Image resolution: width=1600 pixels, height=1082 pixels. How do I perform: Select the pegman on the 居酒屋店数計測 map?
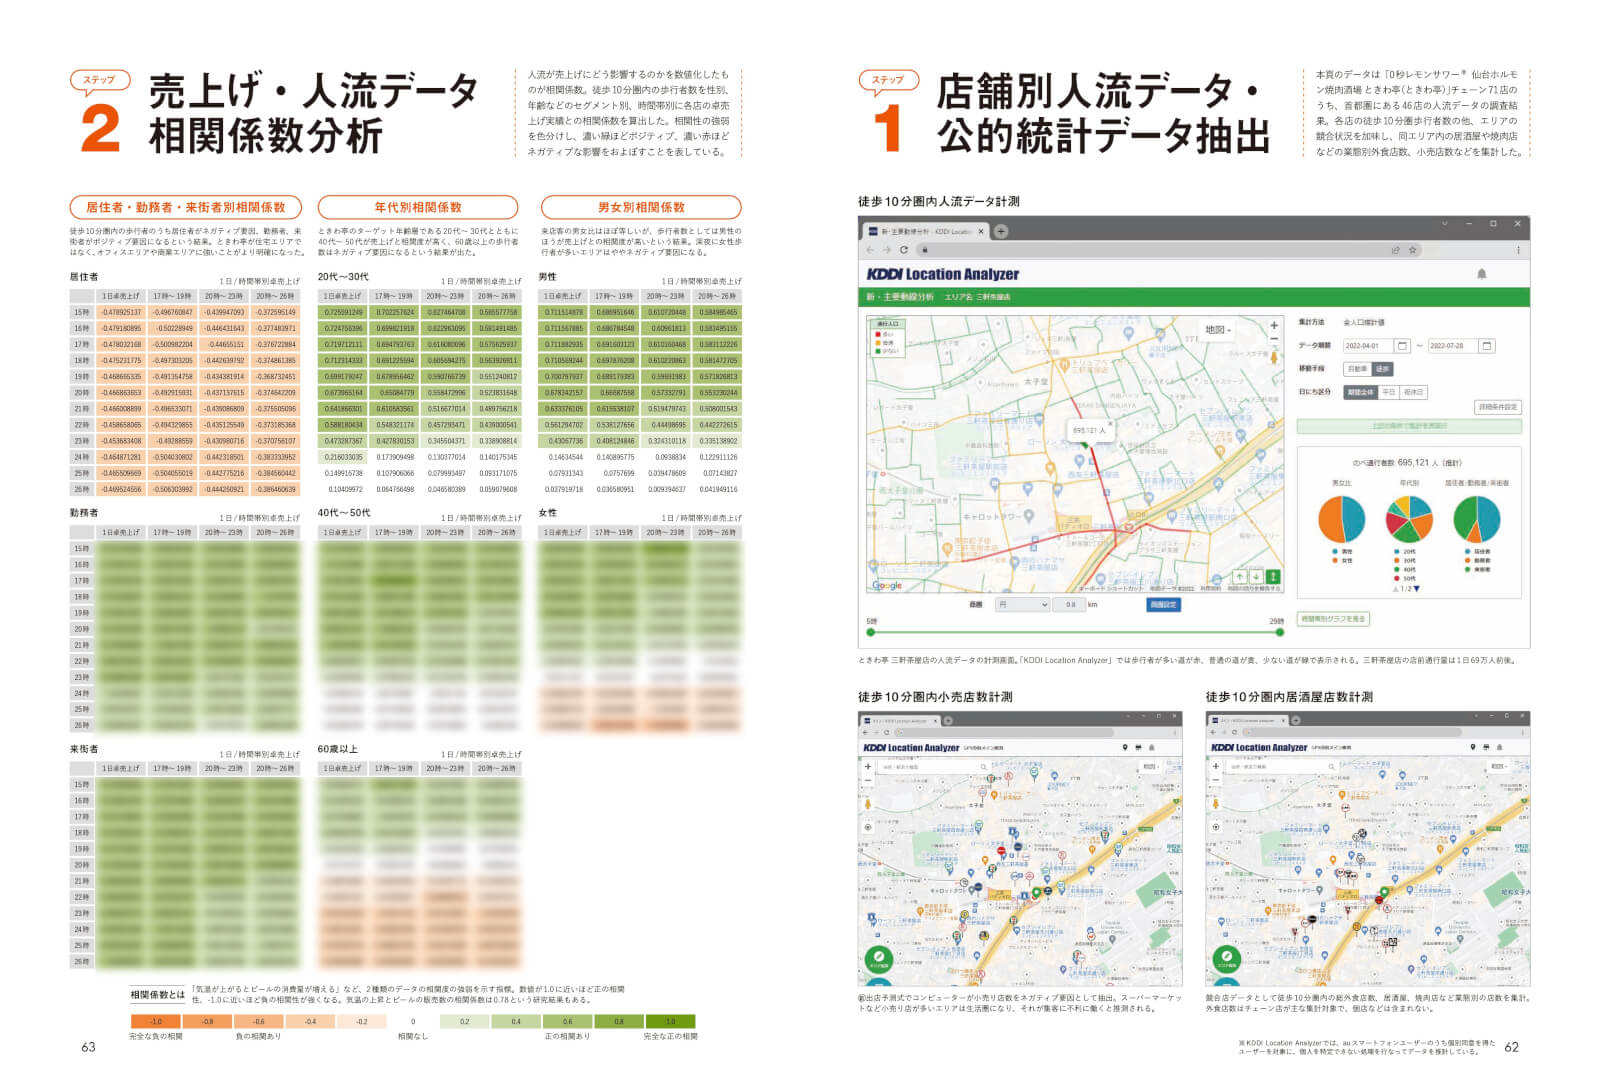coord(1216,803)
